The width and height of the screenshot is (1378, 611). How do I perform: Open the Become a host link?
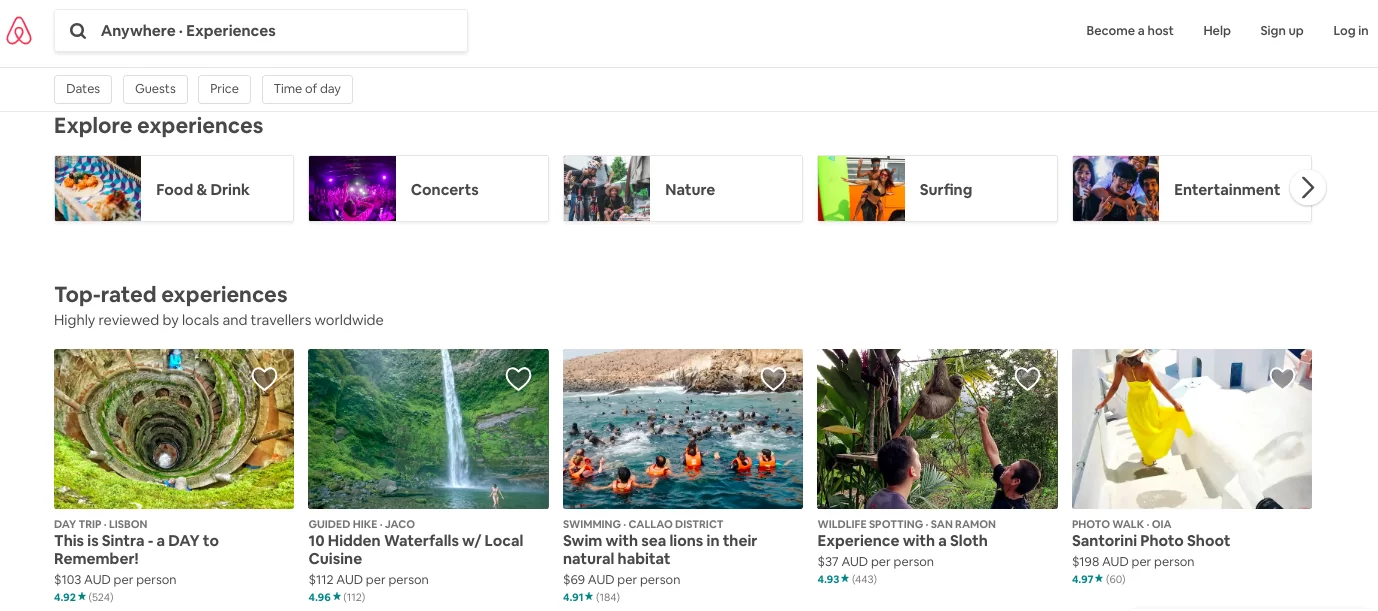(1130, 31)
